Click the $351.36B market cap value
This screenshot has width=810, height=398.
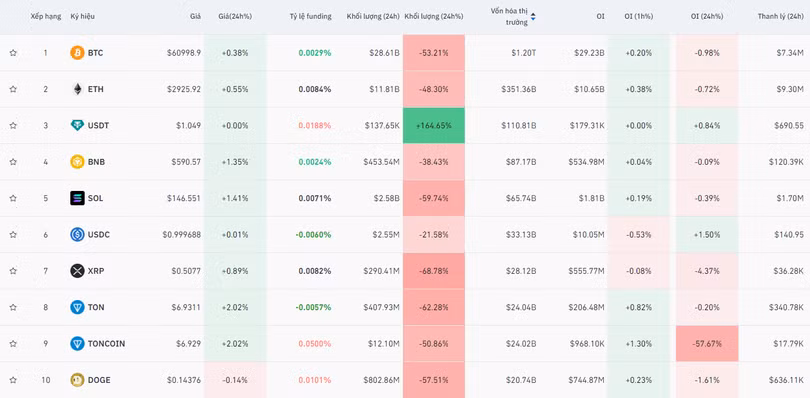click(519, 89)
